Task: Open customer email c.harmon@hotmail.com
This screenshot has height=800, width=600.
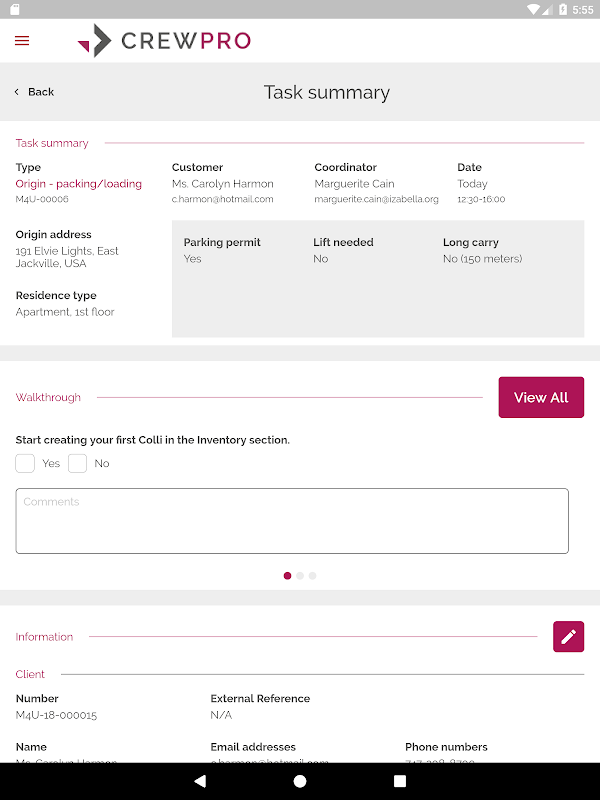Action: 222,200
